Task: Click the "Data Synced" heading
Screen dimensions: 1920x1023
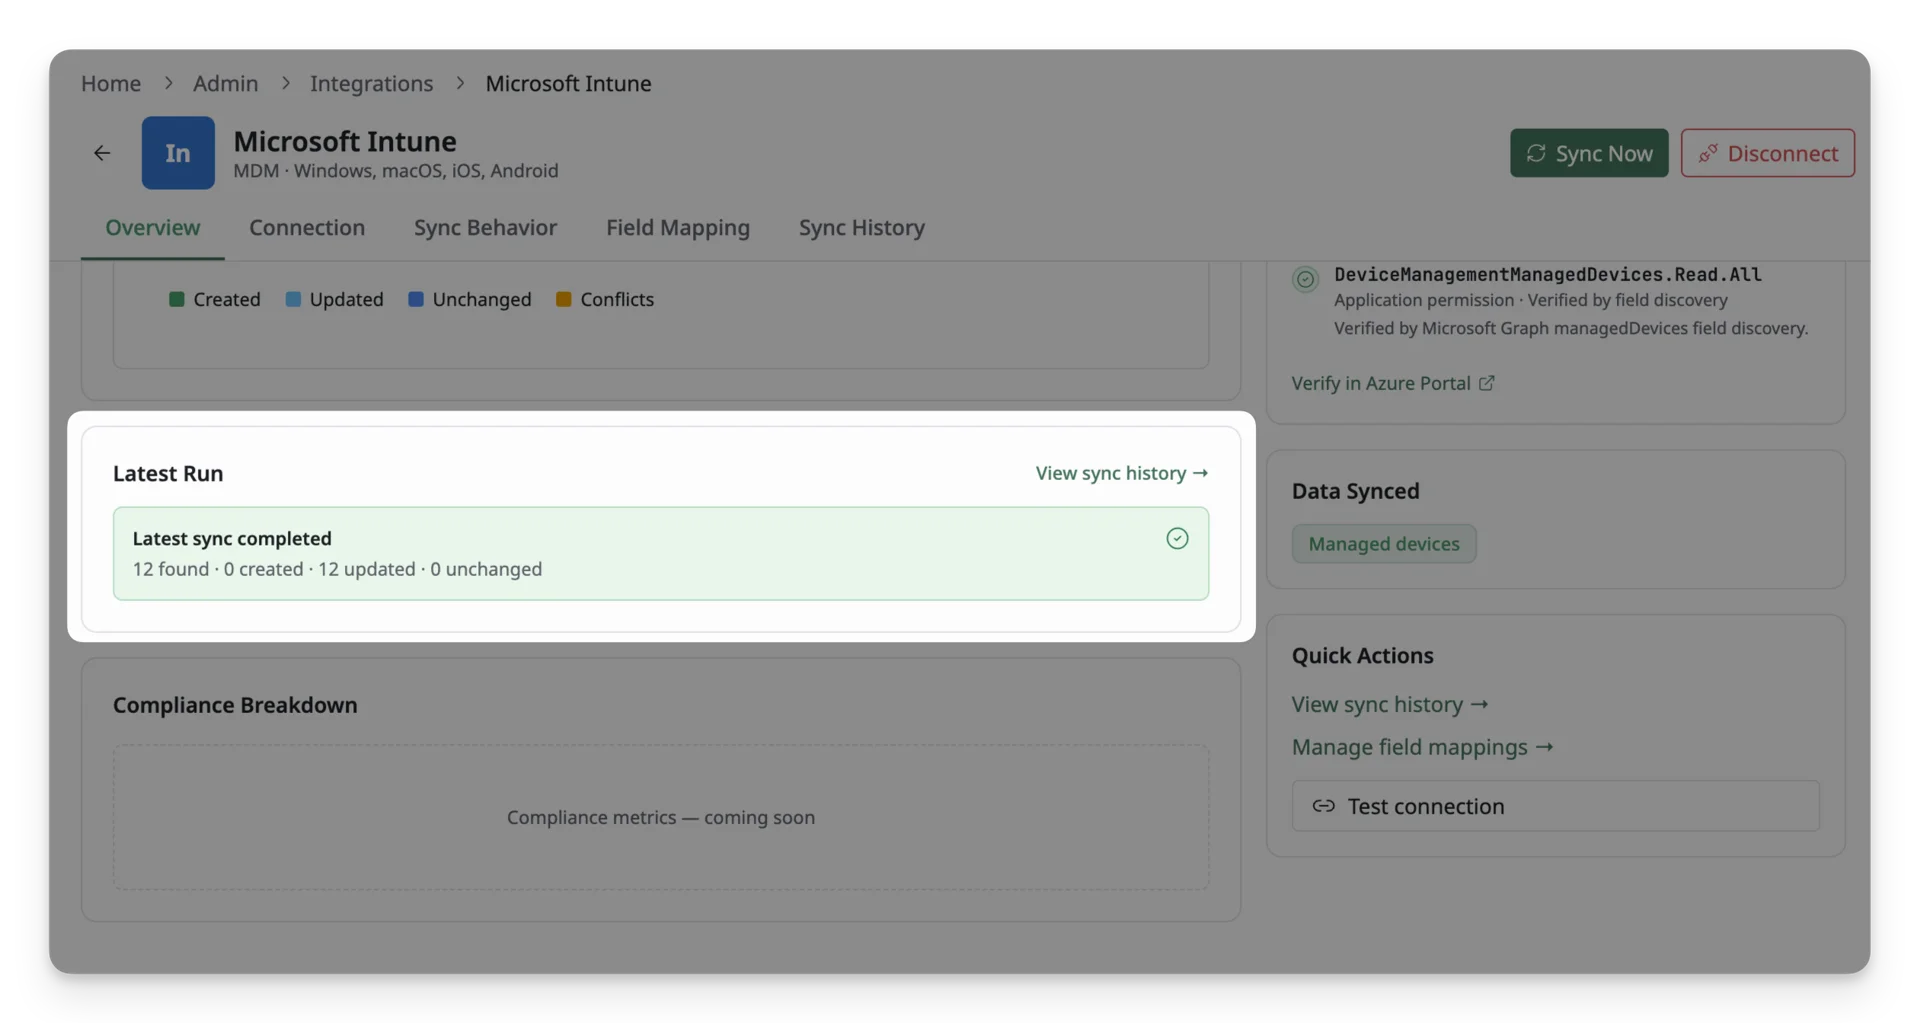Action: (1355, 491)
